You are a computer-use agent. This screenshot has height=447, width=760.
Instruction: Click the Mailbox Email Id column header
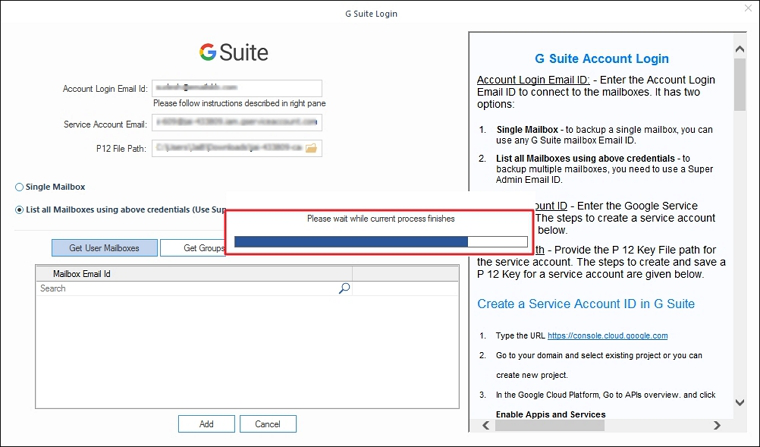coord(194,274)
